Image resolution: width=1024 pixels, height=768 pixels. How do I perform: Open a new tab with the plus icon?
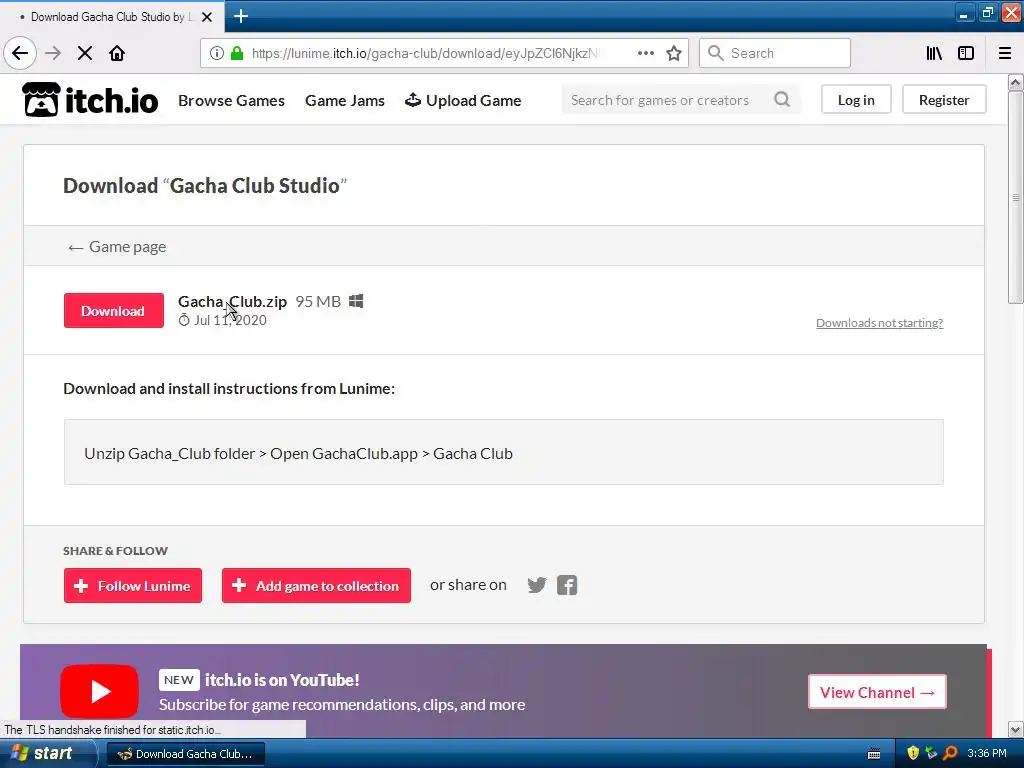(x=240, y=16)
